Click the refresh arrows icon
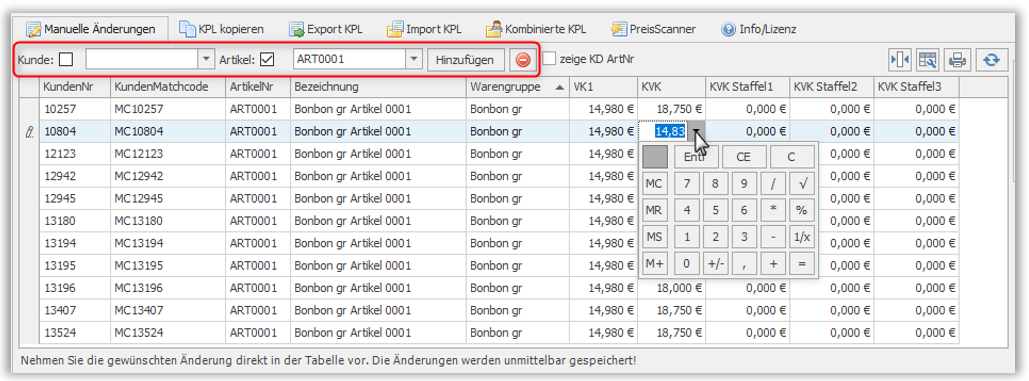Viewport: 1029px width, 381px height. pos(991,60)
